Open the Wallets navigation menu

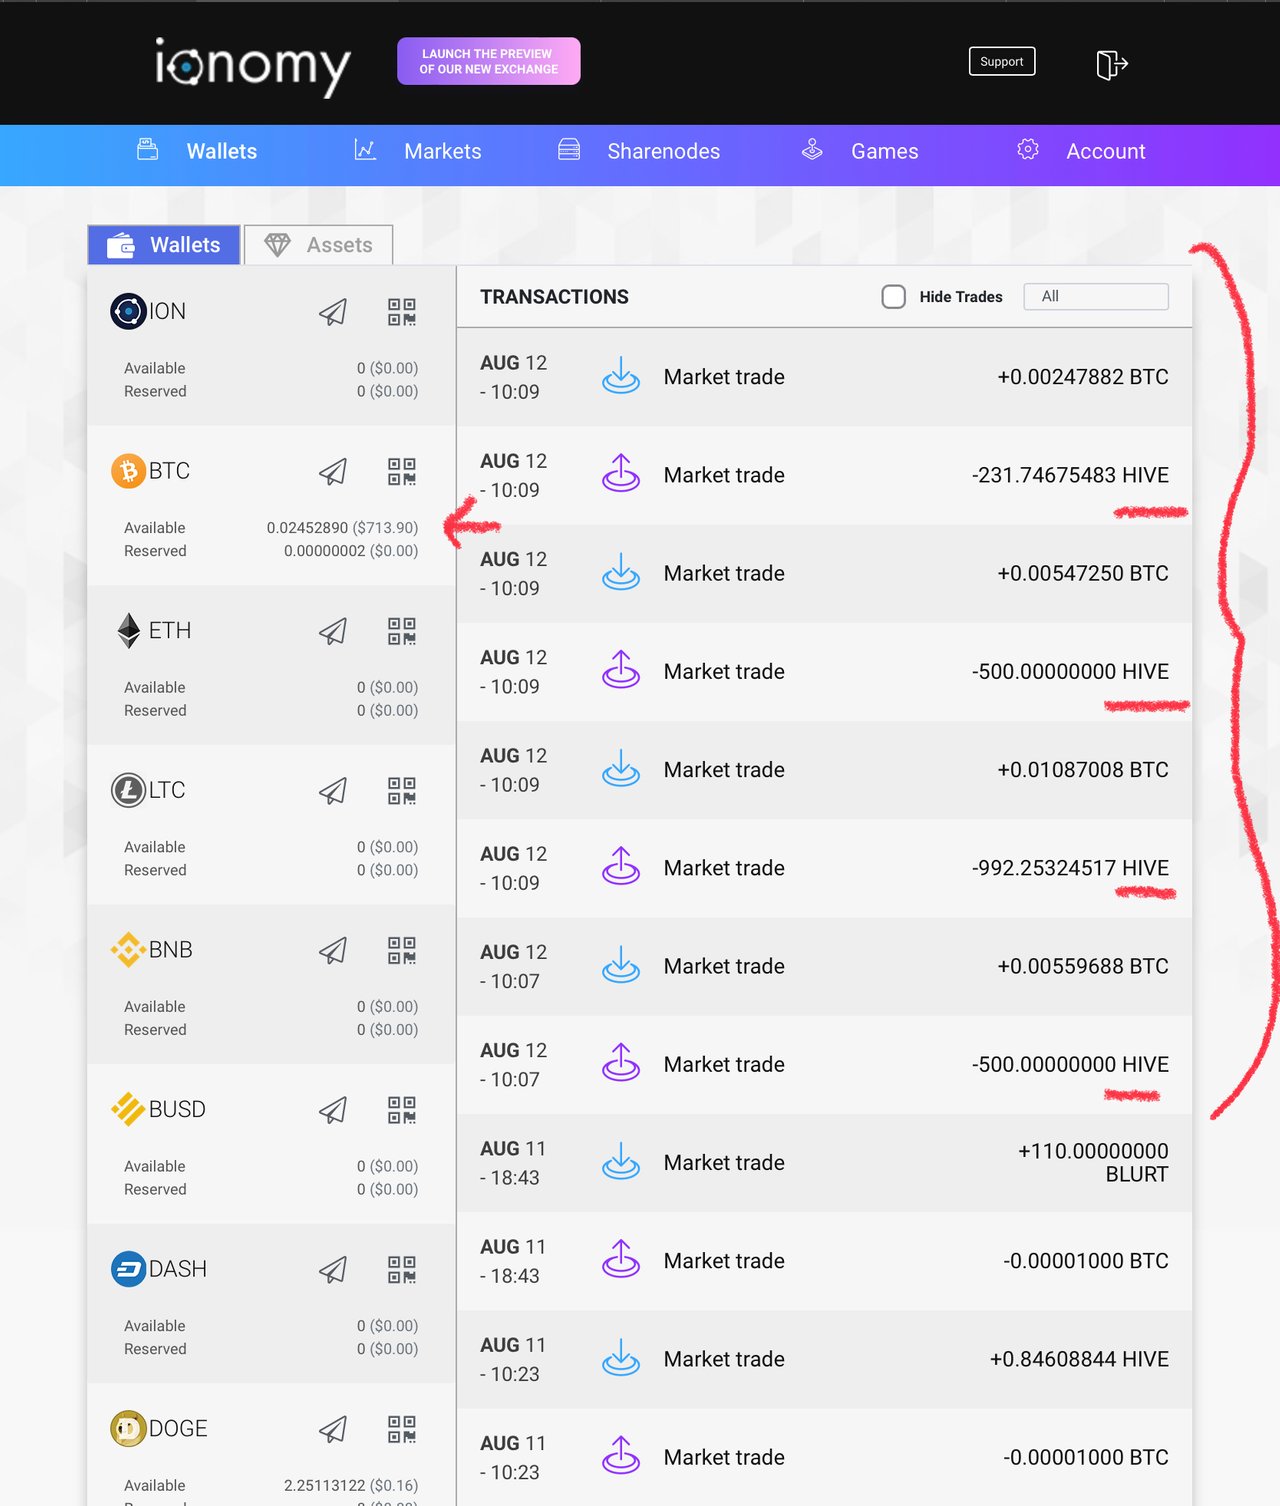coord(197,151)
